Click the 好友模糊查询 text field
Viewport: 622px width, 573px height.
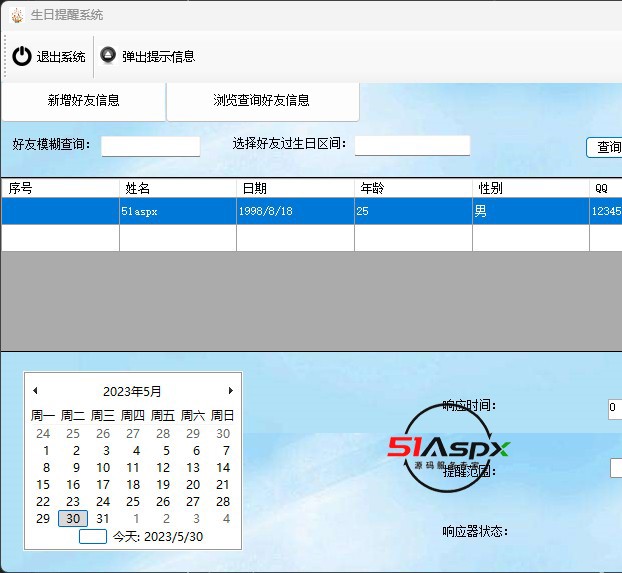(x=151, y=146)
